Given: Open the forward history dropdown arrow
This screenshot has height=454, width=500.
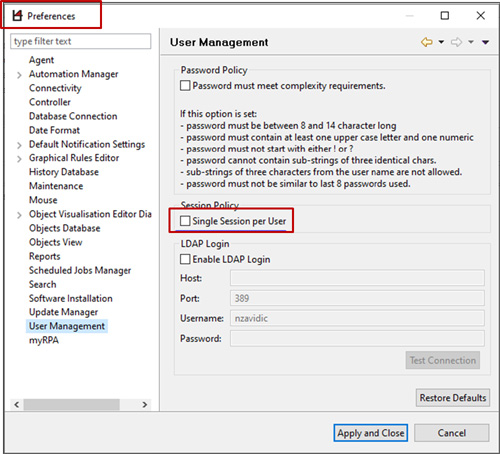Looking at the screenshot, I should click(x=471, y=42).
